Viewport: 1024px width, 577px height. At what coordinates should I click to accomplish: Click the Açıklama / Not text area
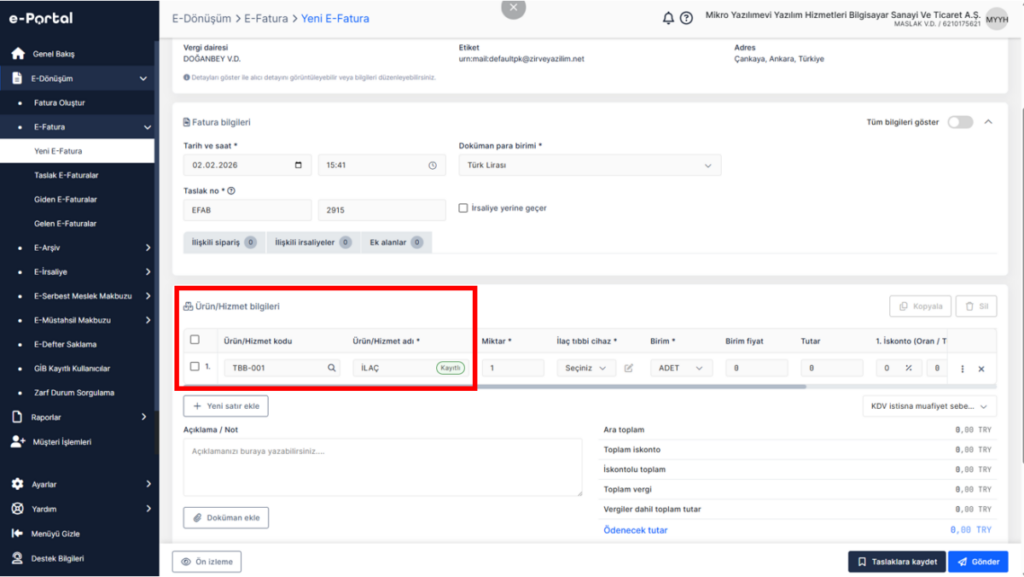[x=383, y=467]
